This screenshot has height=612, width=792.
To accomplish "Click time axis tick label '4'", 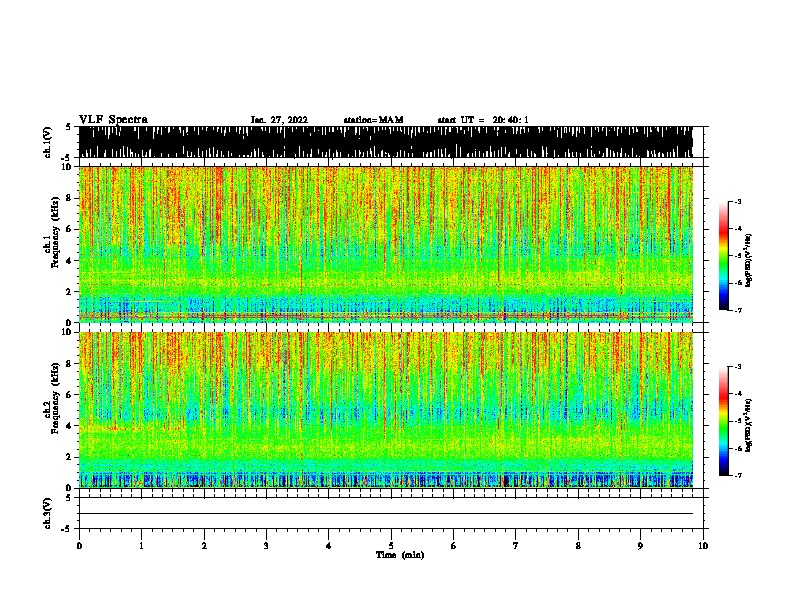I will pyautogui.click(x=329, y=546).
